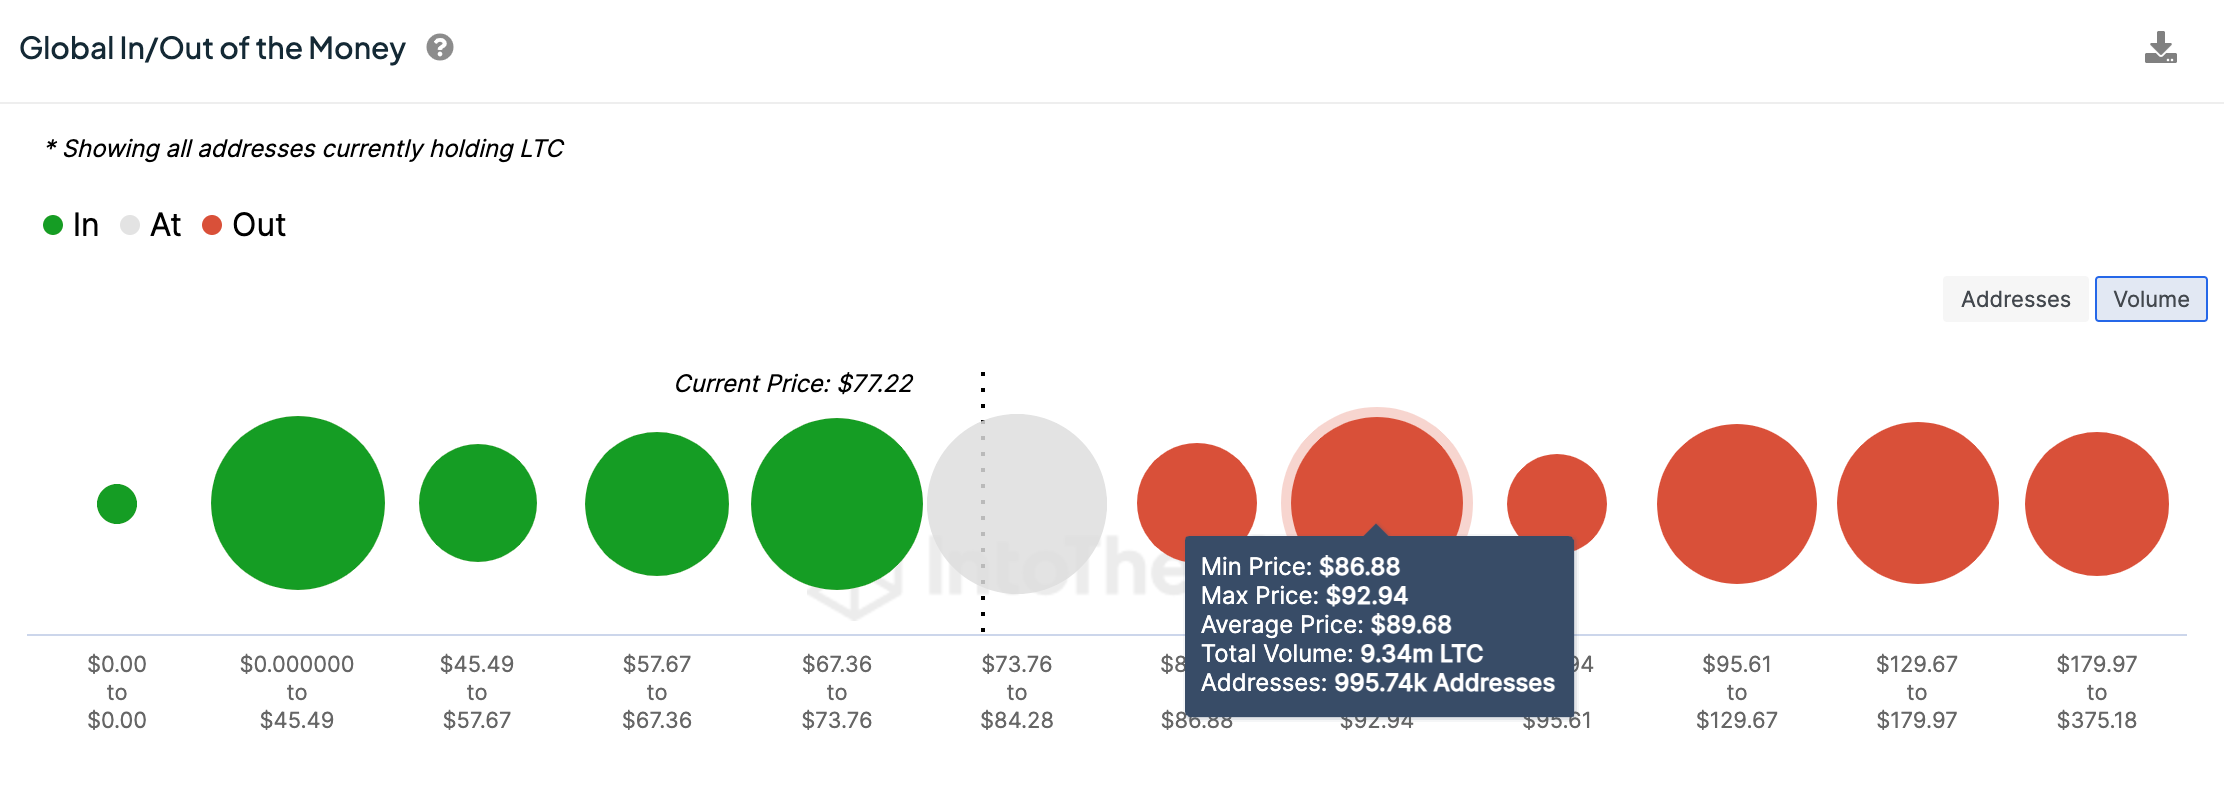The width and height of the screenshot is (2224, 790).
Task: Open the help tooltip question mark icon
Action: tap(442, 47)
